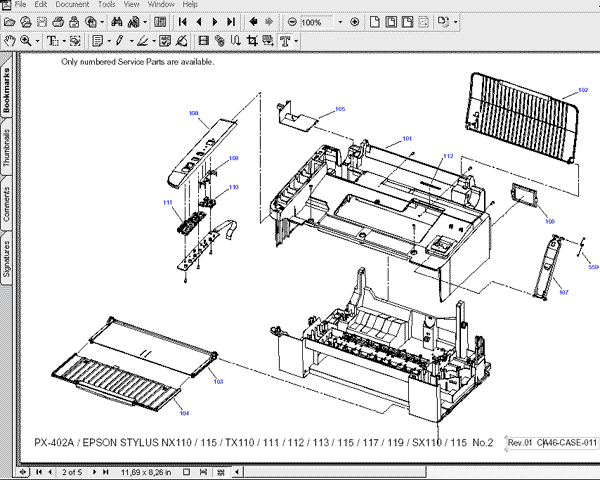Switch to Actual Size page view
600x480 pixels.
pos(375,22)
